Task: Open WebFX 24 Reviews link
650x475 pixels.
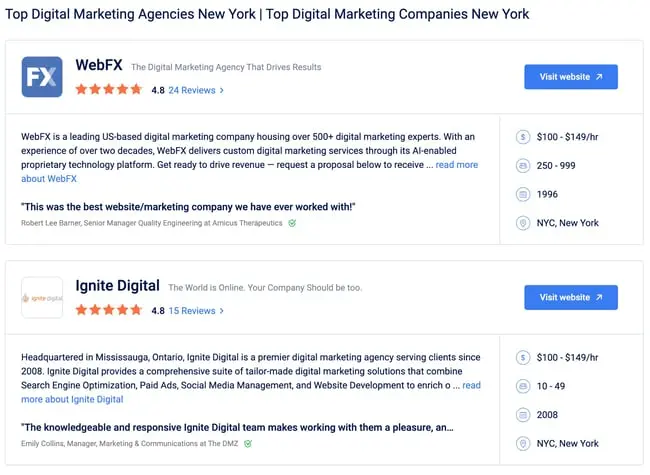Action: point(195,90)
